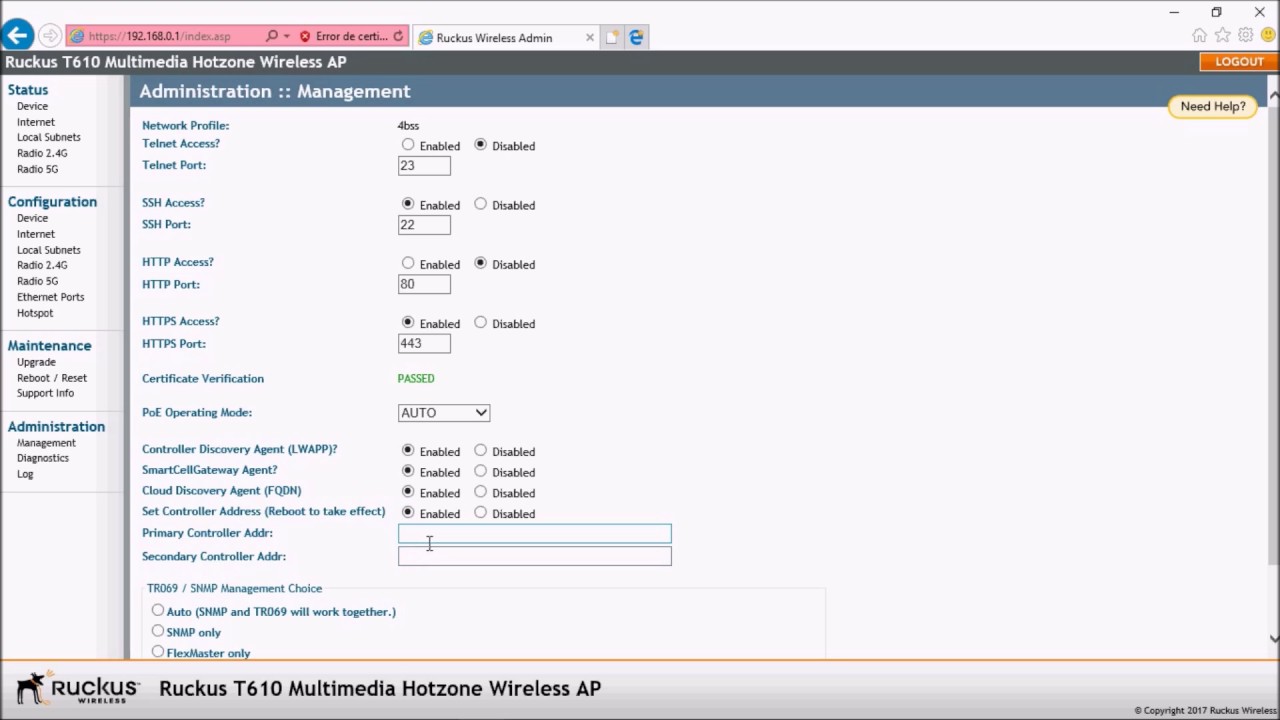Click the address bar search magnifier icon
Screen dimensions: 1280x720
pos(271,36)
